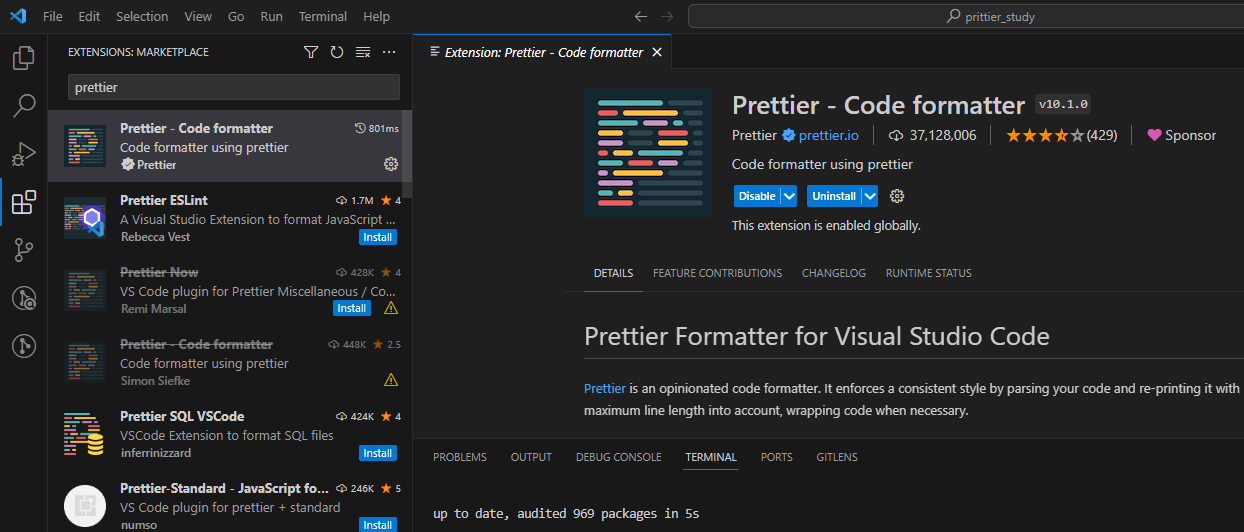Open the Search view in activity bar
The height and width of the screenshot is (532, 1244).
[x=24, y=106]
